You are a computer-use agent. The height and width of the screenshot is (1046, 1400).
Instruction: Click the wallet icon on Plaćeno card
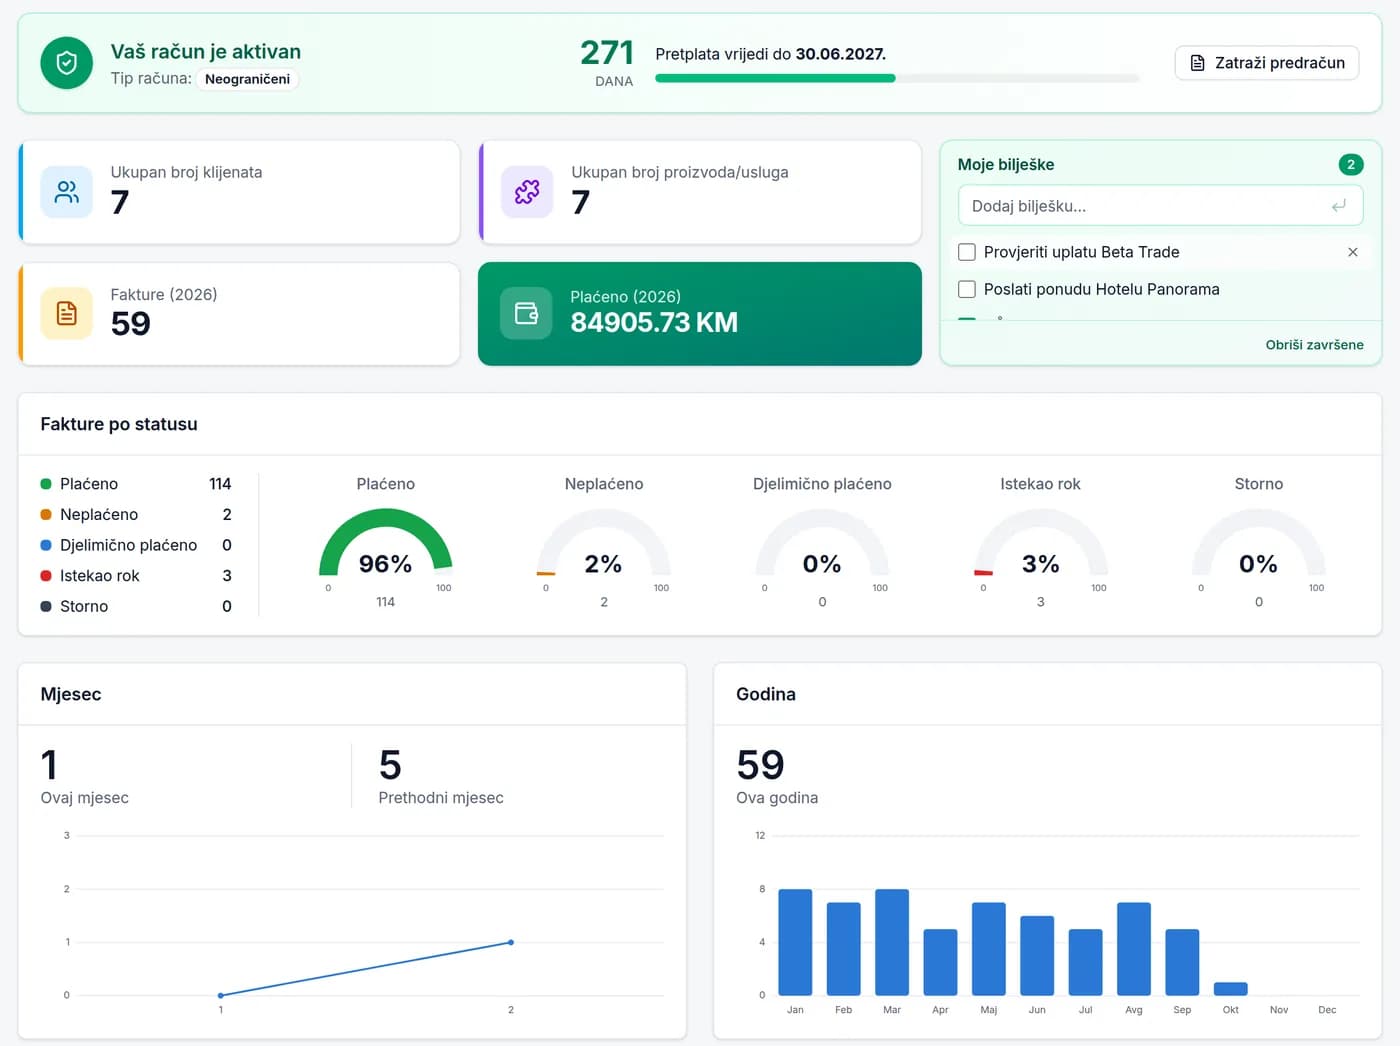[526, 314]
